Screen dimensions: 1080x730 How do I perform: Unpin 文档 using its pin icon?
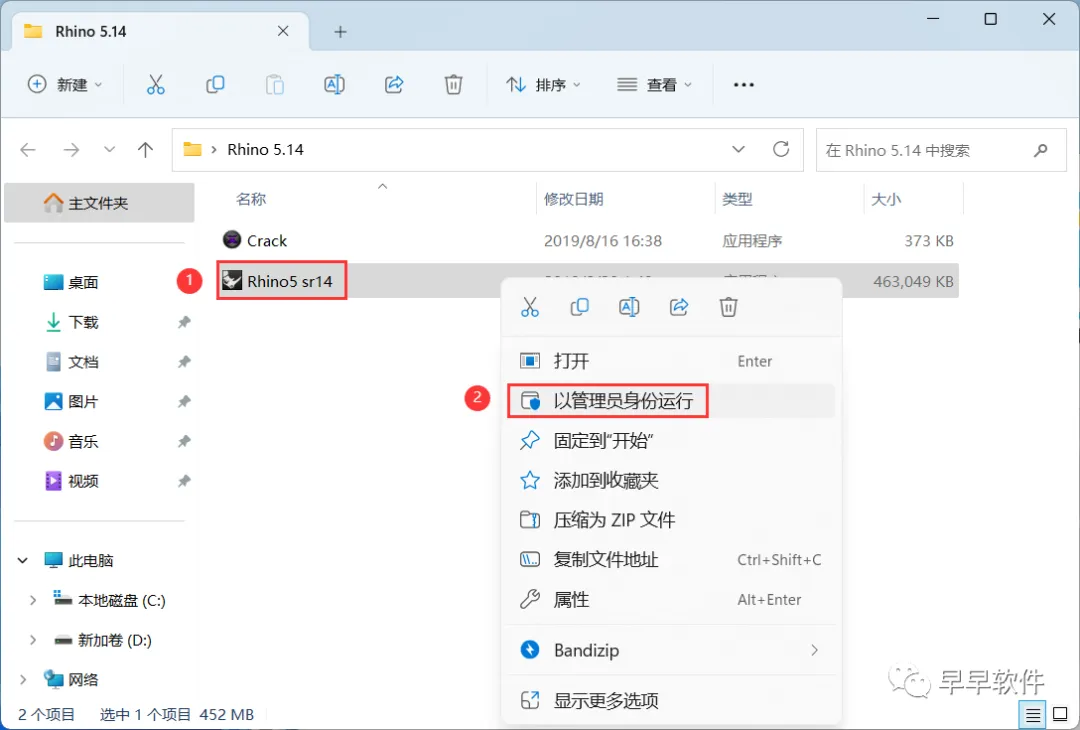point(184,362)
